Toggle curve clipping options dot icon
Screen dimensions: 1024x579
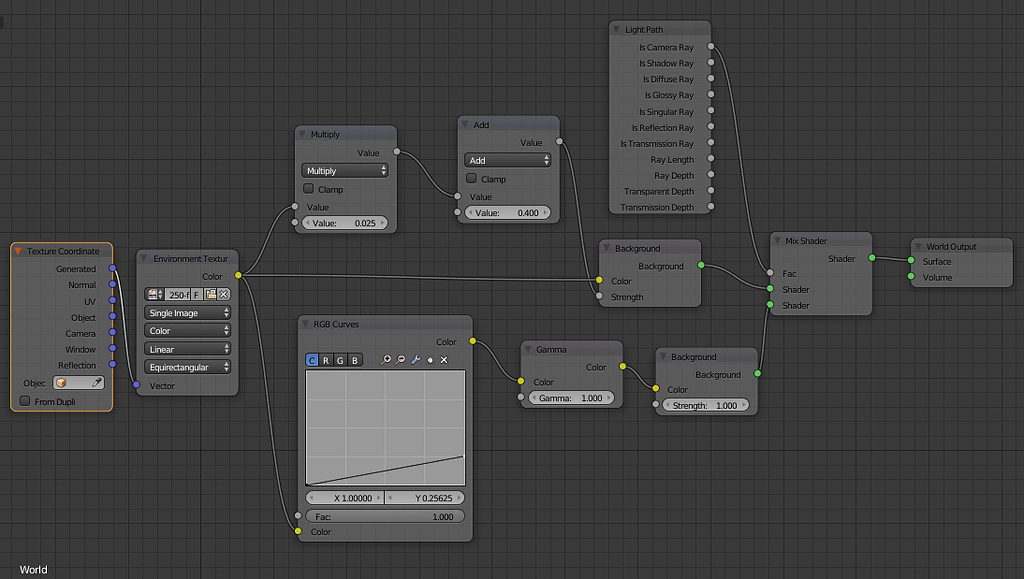[x=430, y=360]
